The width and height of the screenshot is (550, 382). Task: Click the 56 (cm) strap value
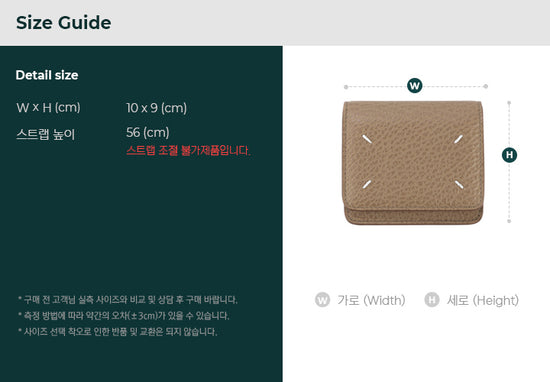(148, 132)
